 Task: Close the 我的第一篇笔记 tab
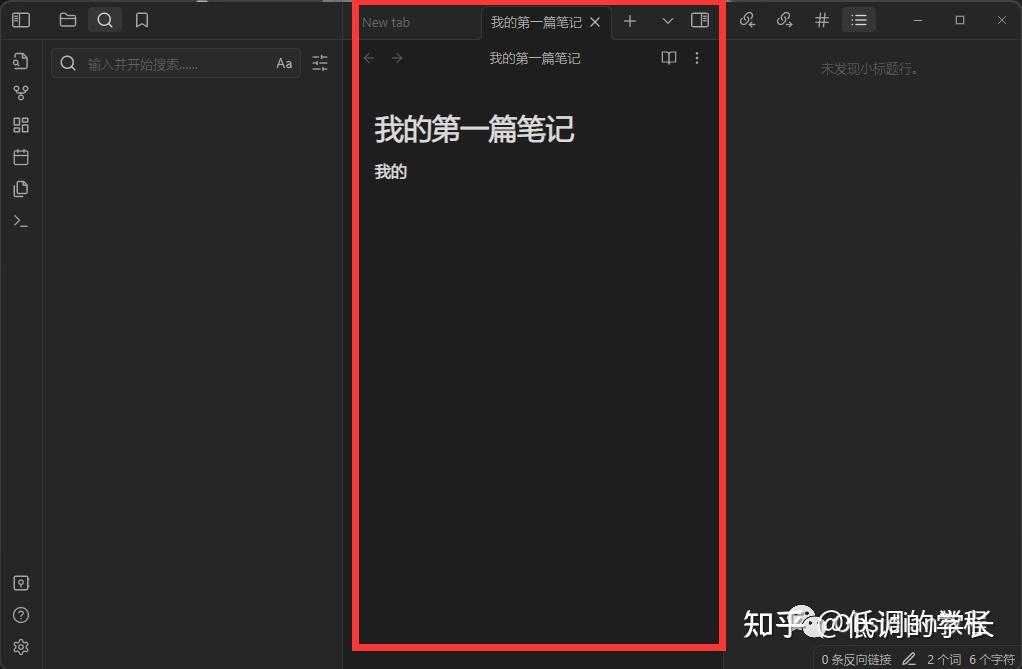point(595,22)
